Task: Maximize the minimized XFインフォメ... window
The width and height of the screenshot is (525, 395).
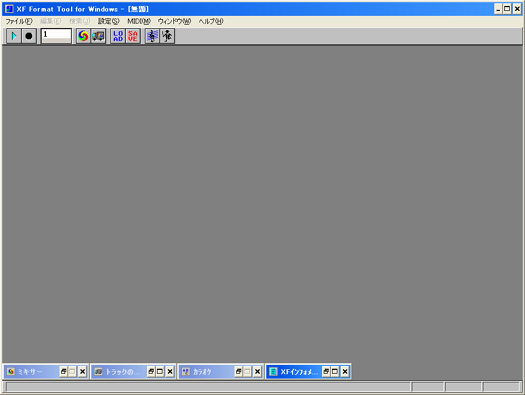Action: click(x=335, y=371)
